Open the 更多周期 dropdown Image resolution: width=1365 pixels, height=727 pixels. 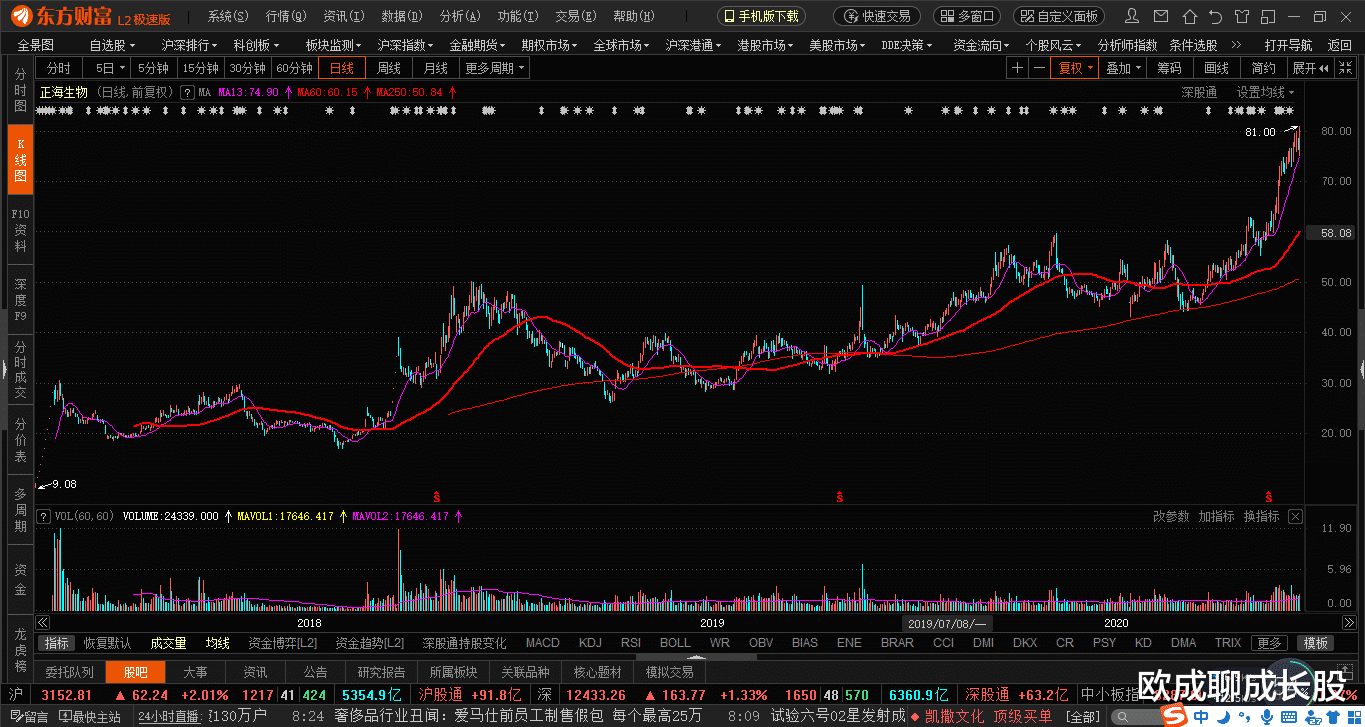click(494, 68)
